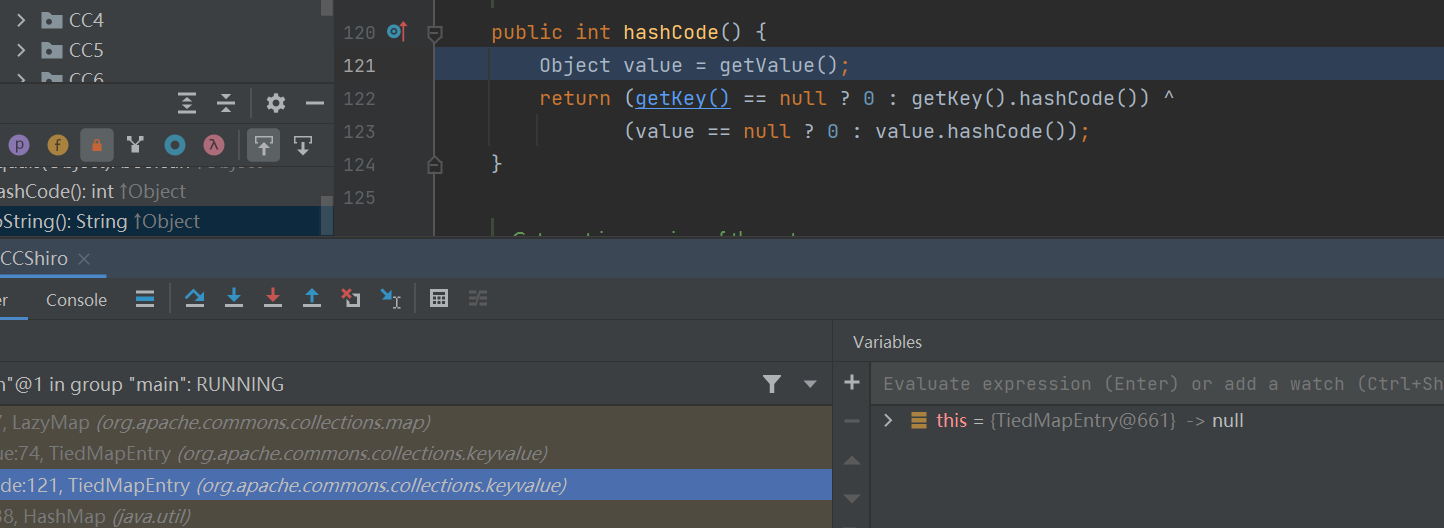The height and width of the screenshot is (528, 1444).
Task: Switch to the Console tab
Action: coord(76,300)
